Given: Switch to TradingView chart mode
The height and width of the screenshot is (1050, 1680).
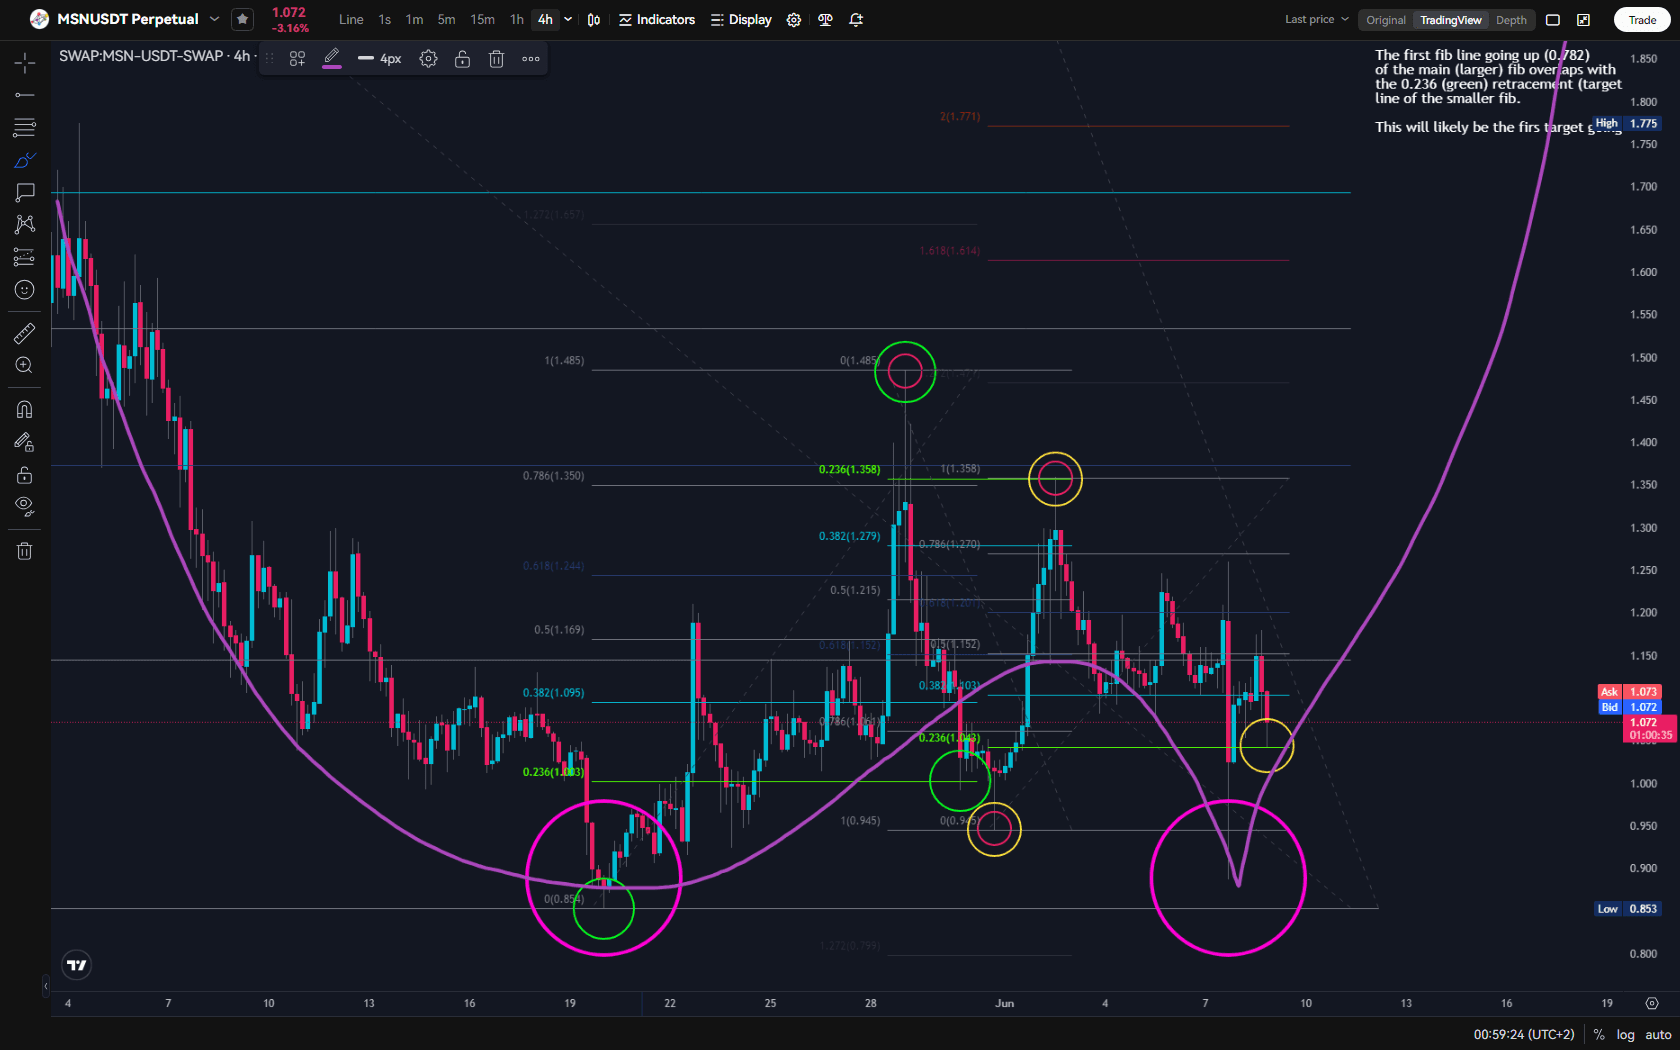Looking at the screenshot, I should 1451,20.
